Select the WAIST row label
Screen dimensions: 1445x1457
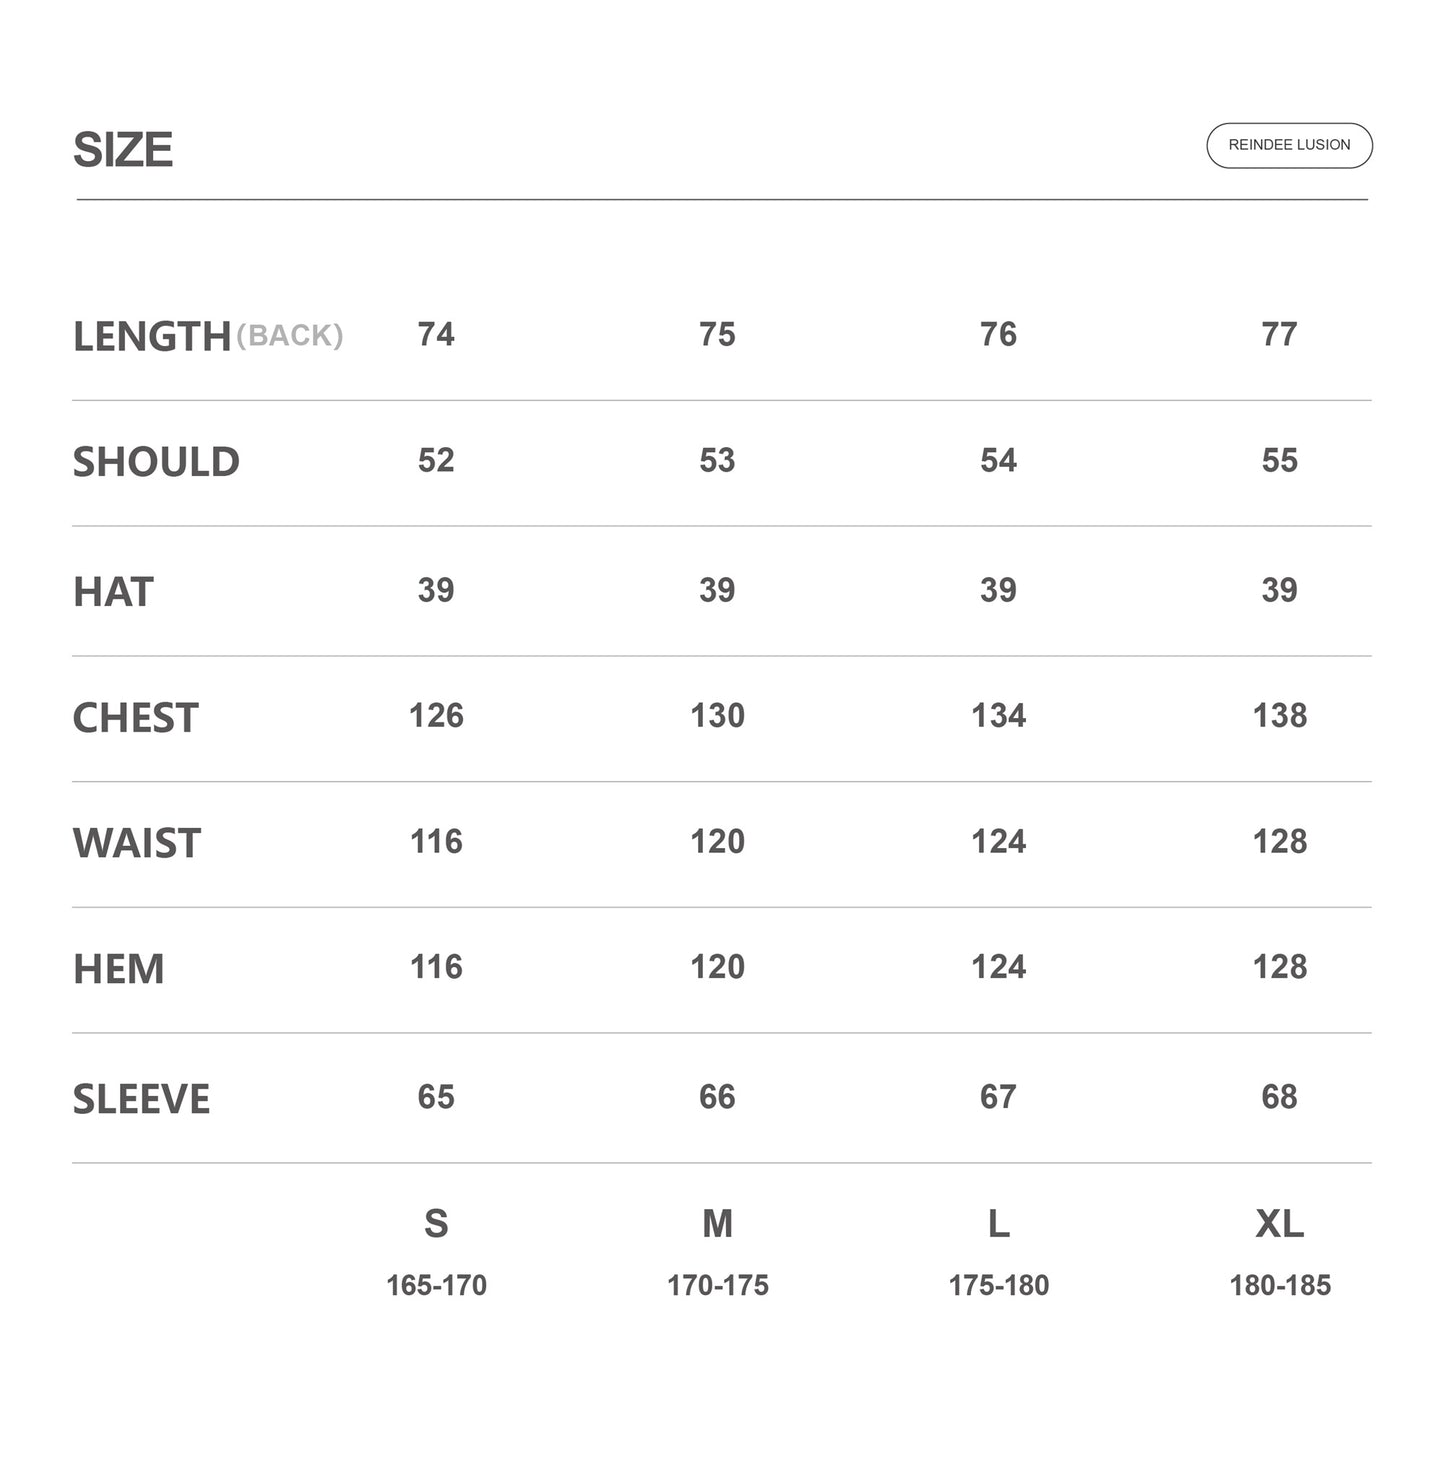(137, 843)
